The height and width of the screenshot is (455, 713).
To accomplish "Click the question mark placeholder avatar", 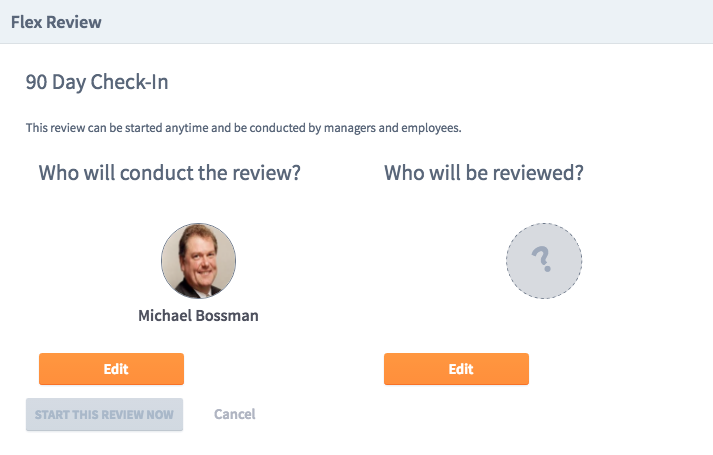I will 544,260.
